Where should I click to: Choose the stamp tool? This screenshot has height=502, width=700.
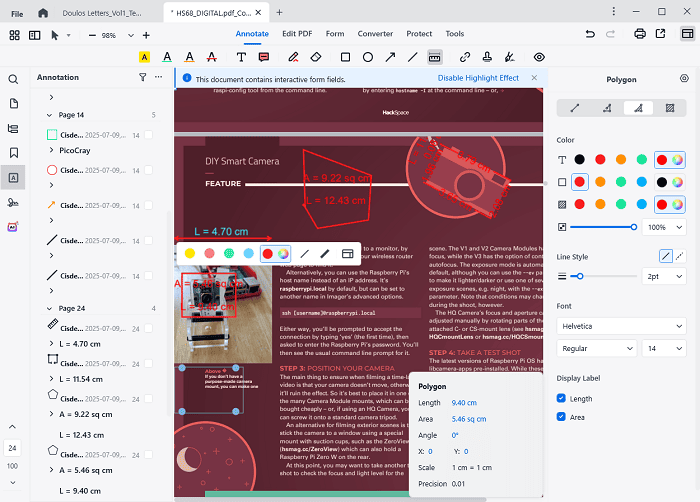coord(487,57)
